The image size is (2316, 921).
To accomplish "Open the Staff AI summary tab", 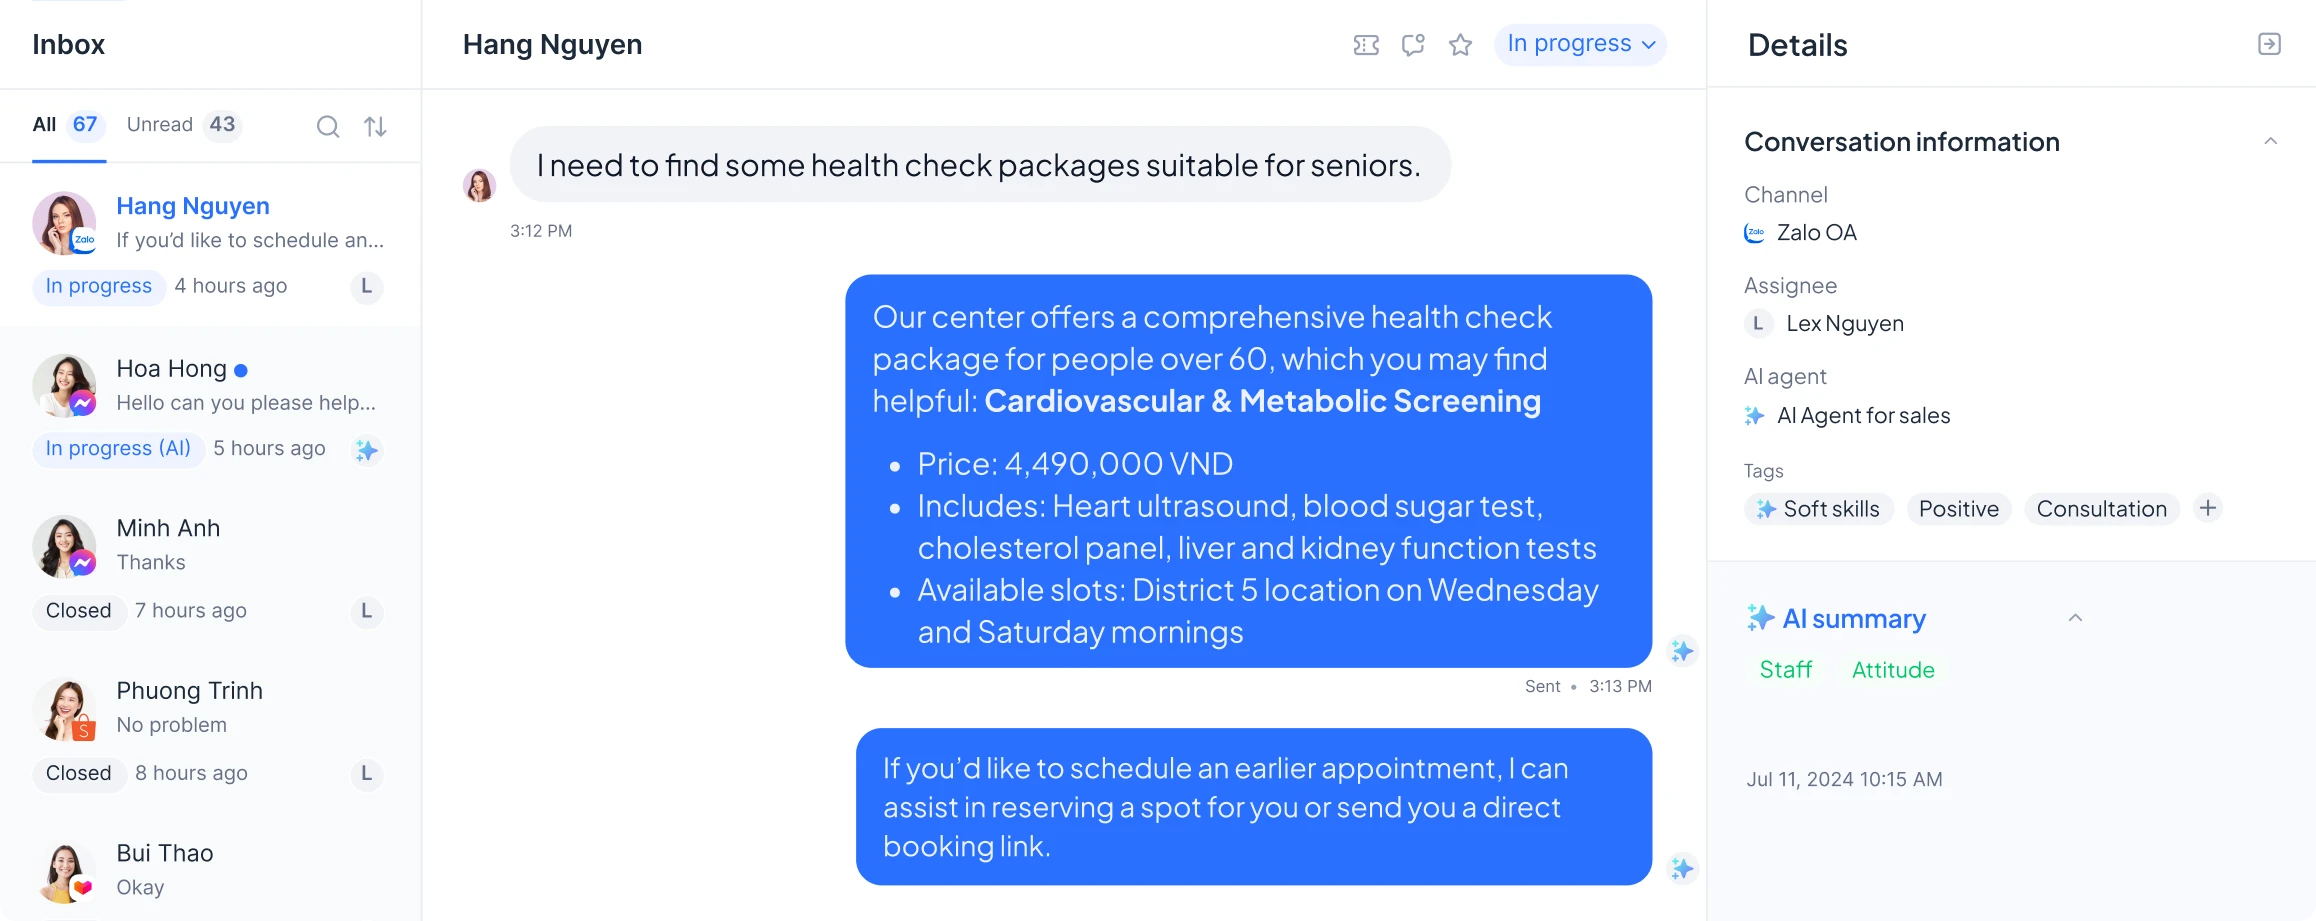I will 1785,670.
